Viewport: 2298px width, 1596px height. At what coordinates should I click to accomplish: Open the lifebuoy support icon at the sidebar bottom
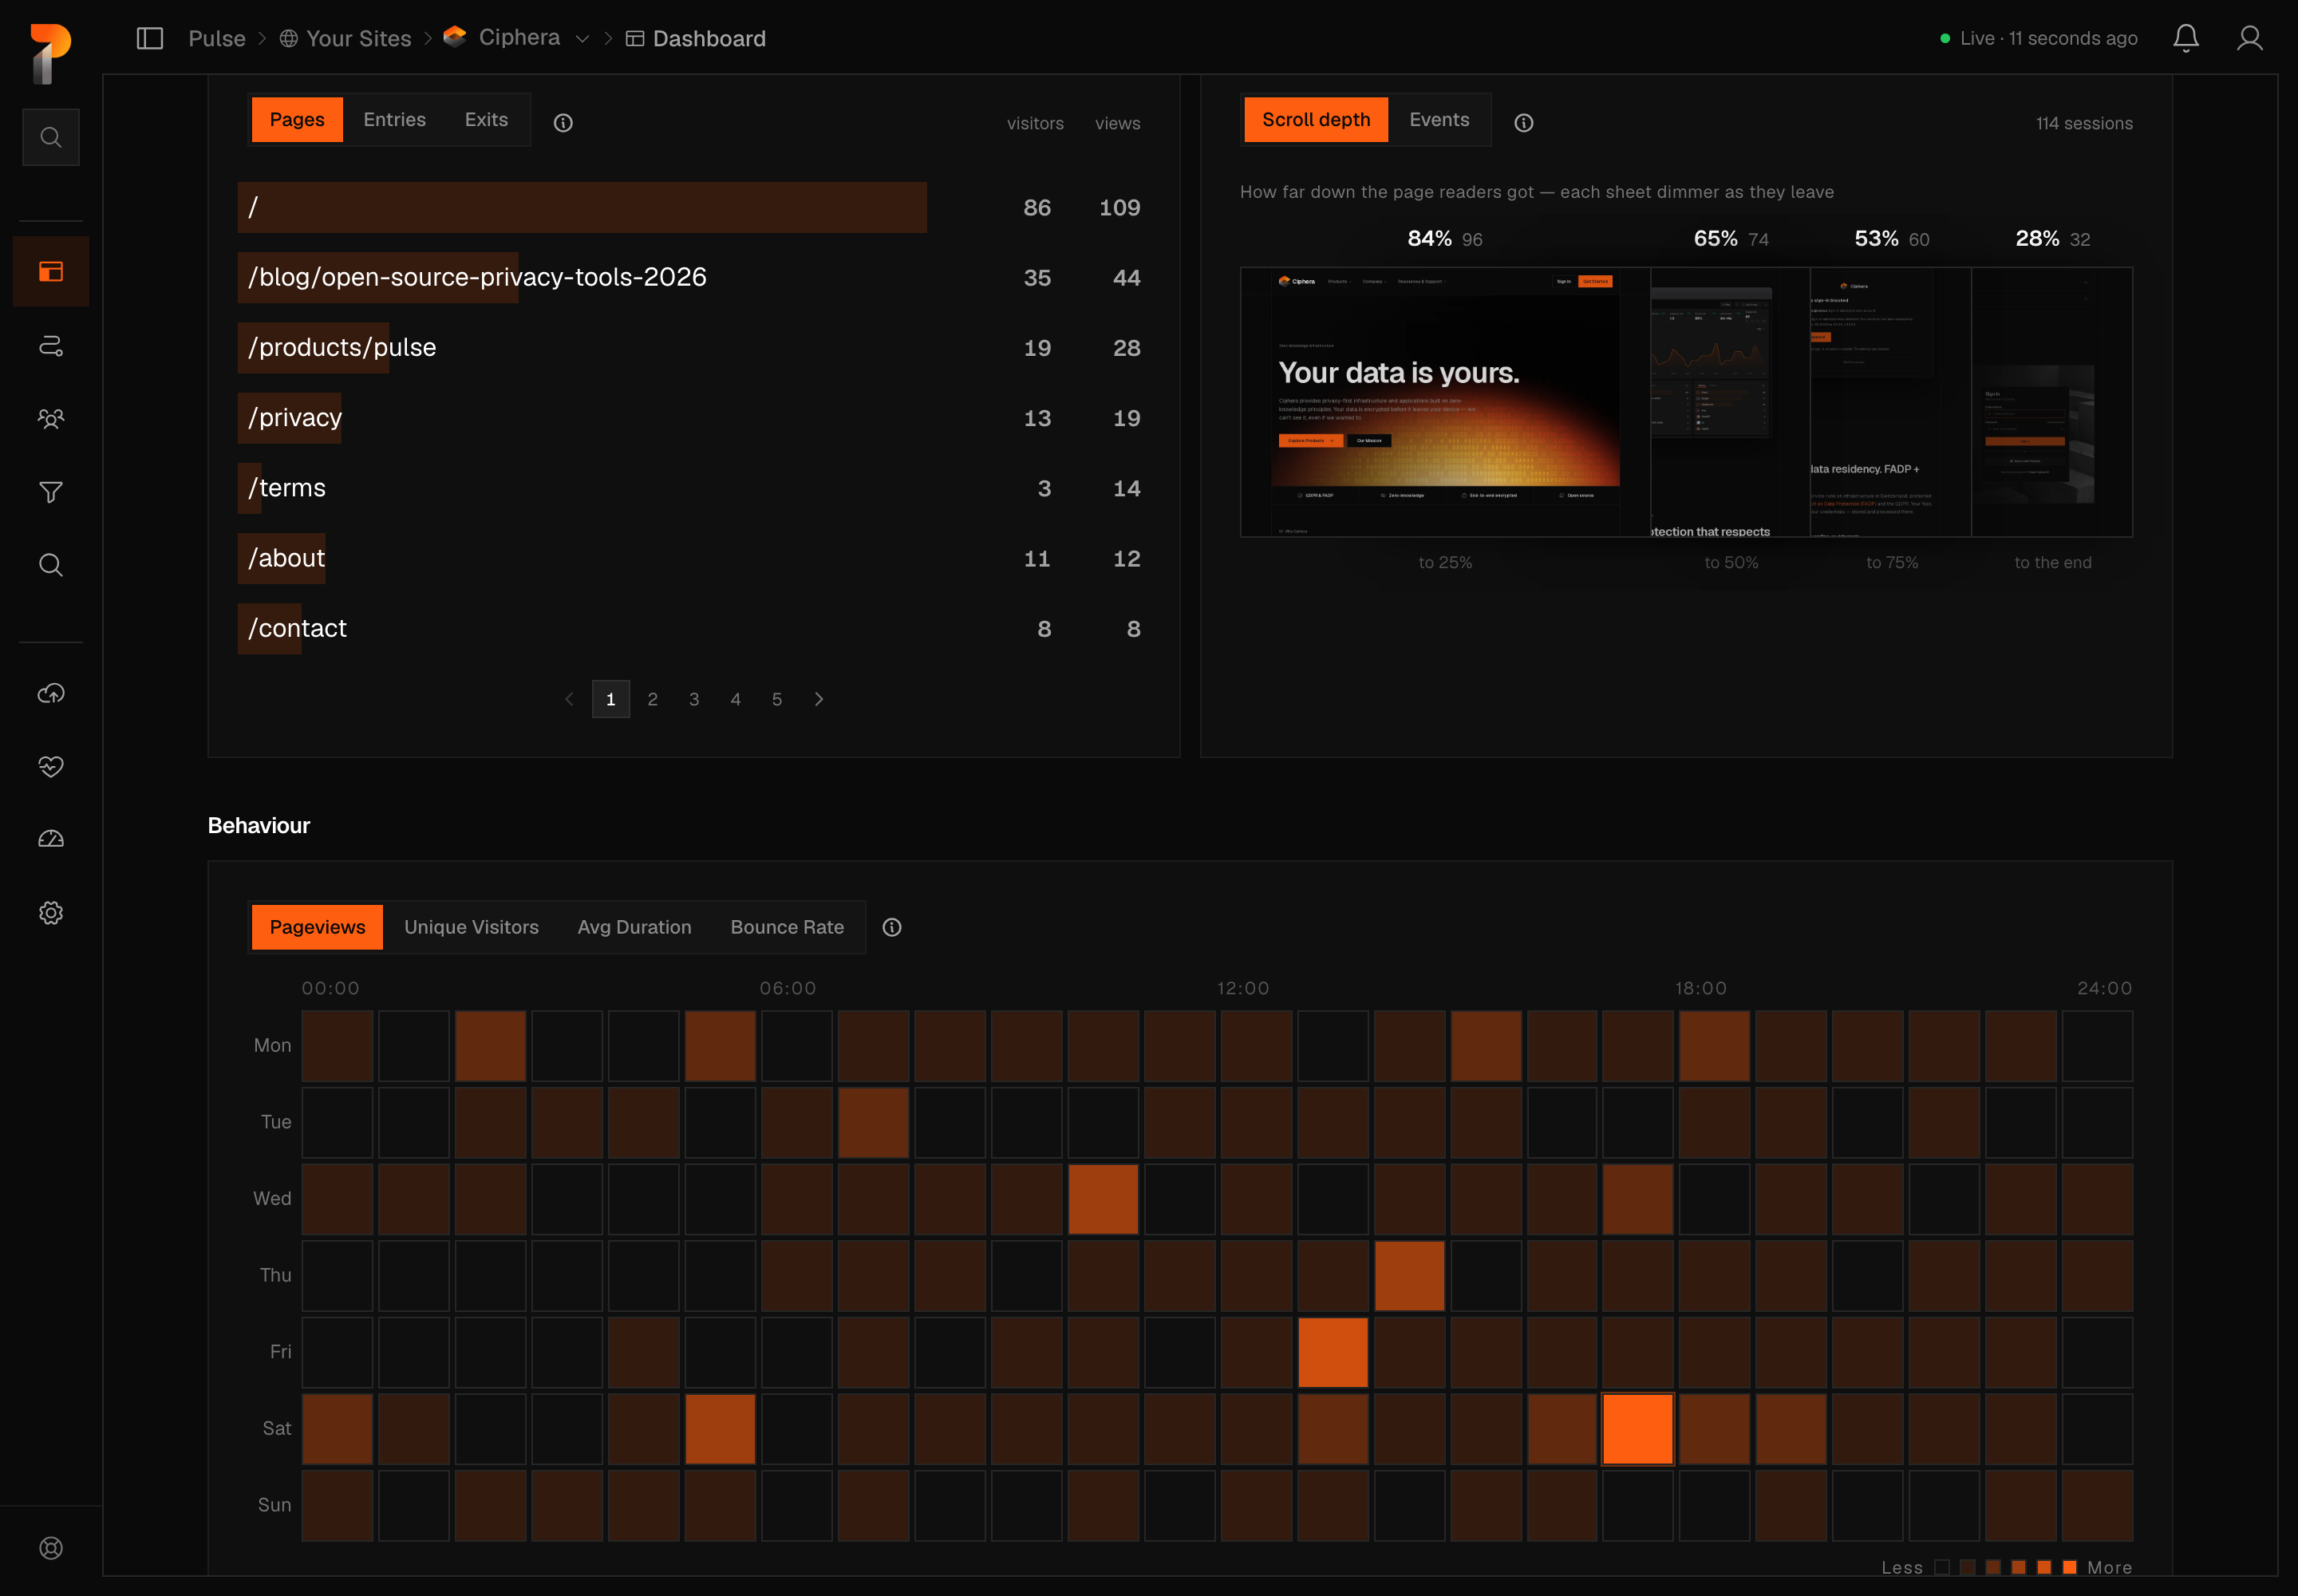tap(51, 1548)
